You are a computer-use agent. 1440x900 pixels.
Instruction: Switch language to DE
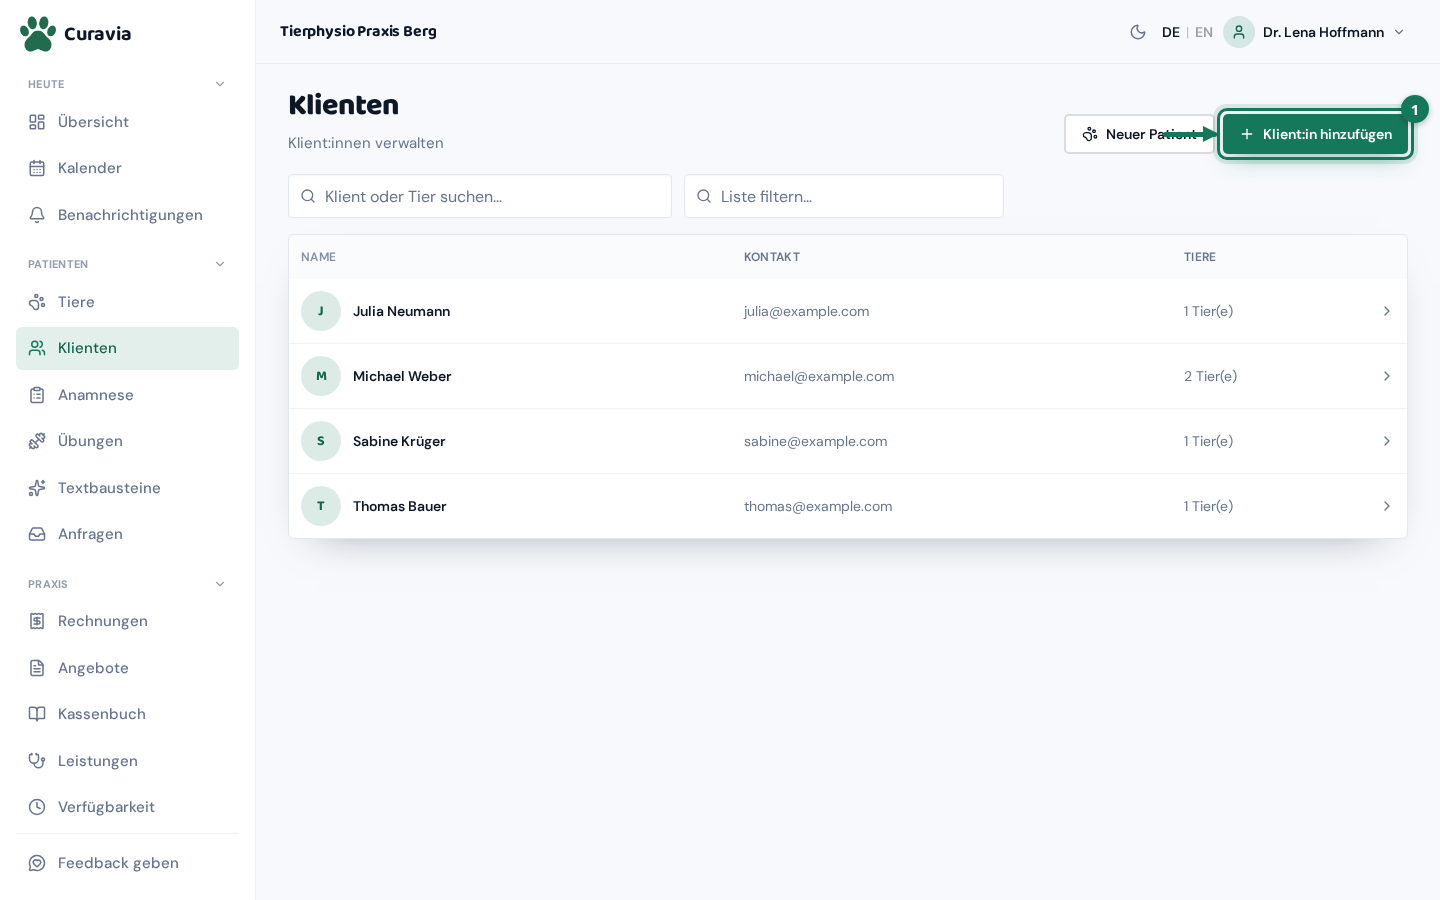coord(1171,32)
